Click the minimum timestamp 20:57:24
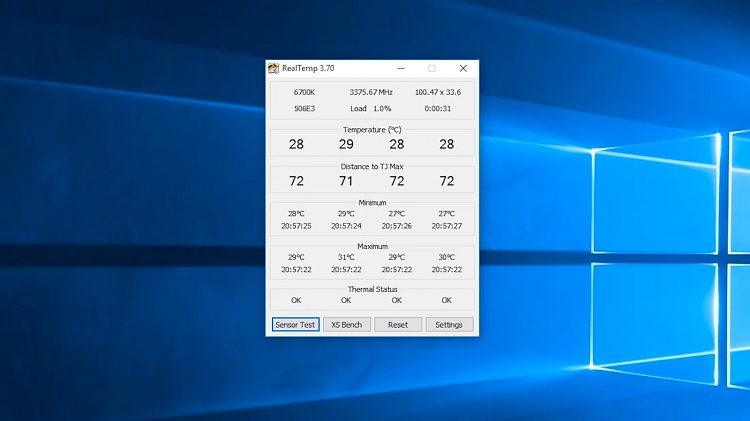 (x=346, y=226)
